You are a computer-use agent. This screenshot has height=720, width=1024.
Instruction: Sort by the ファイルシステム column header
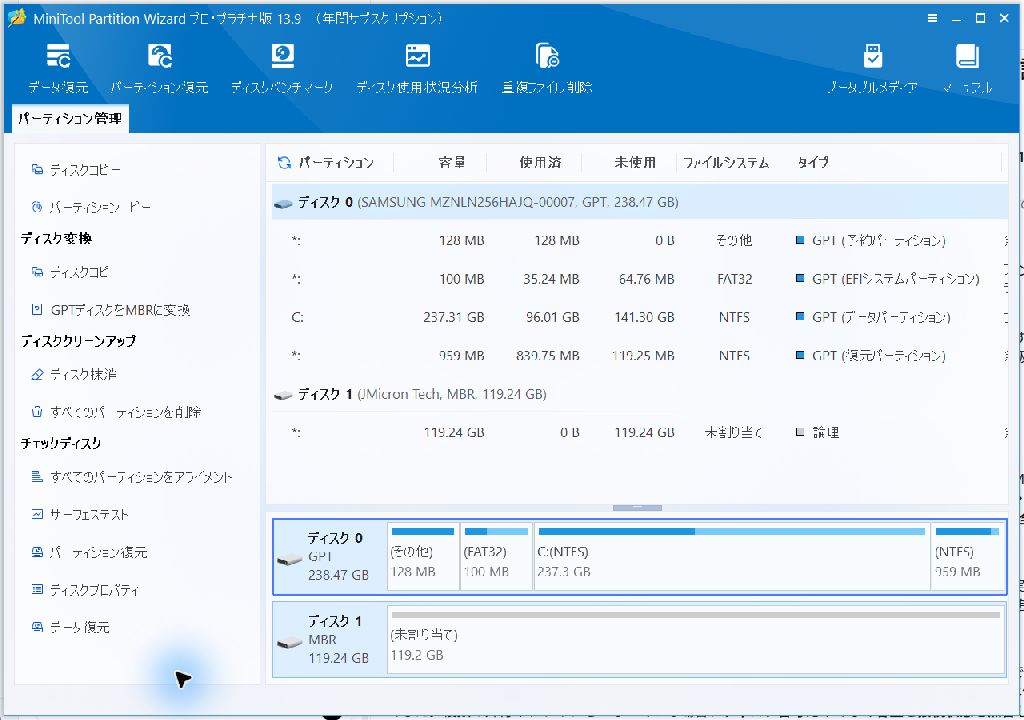(726, 163)
